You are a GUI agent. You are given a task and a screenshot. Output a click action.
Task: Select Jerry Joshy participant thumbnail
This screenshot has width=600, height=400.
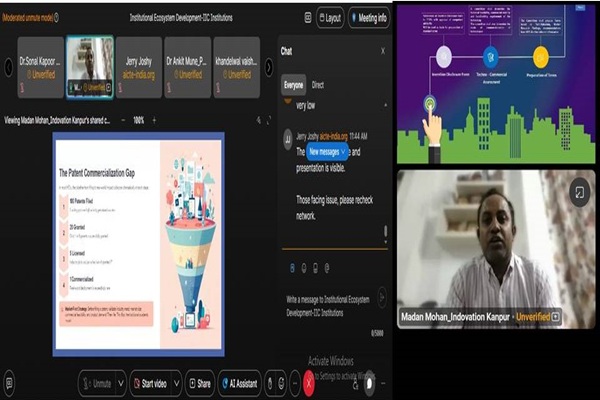(138, 67)
